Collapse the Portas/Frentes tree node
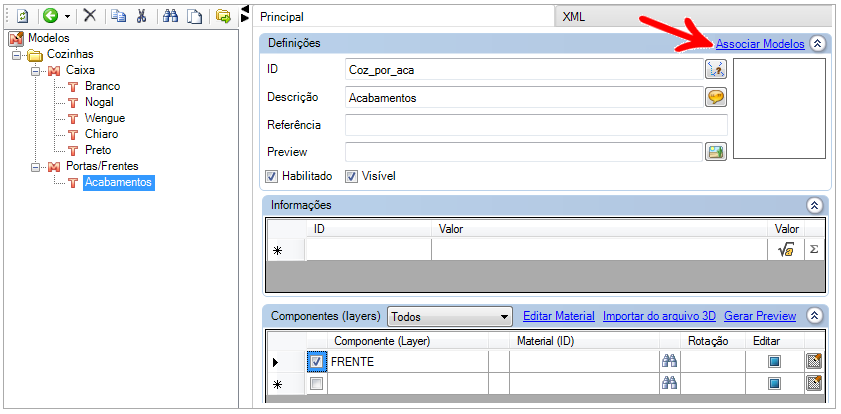Viewport: 841px width, 414px height. click(x=35, y=167)
